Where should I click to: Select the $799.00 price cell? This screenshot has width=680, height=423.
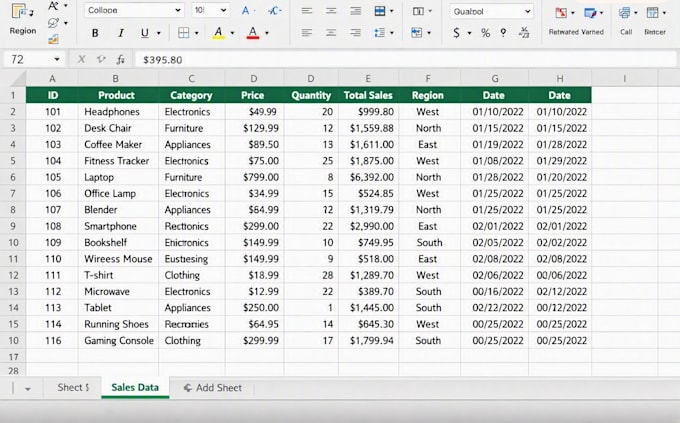(x=255, y=177)
